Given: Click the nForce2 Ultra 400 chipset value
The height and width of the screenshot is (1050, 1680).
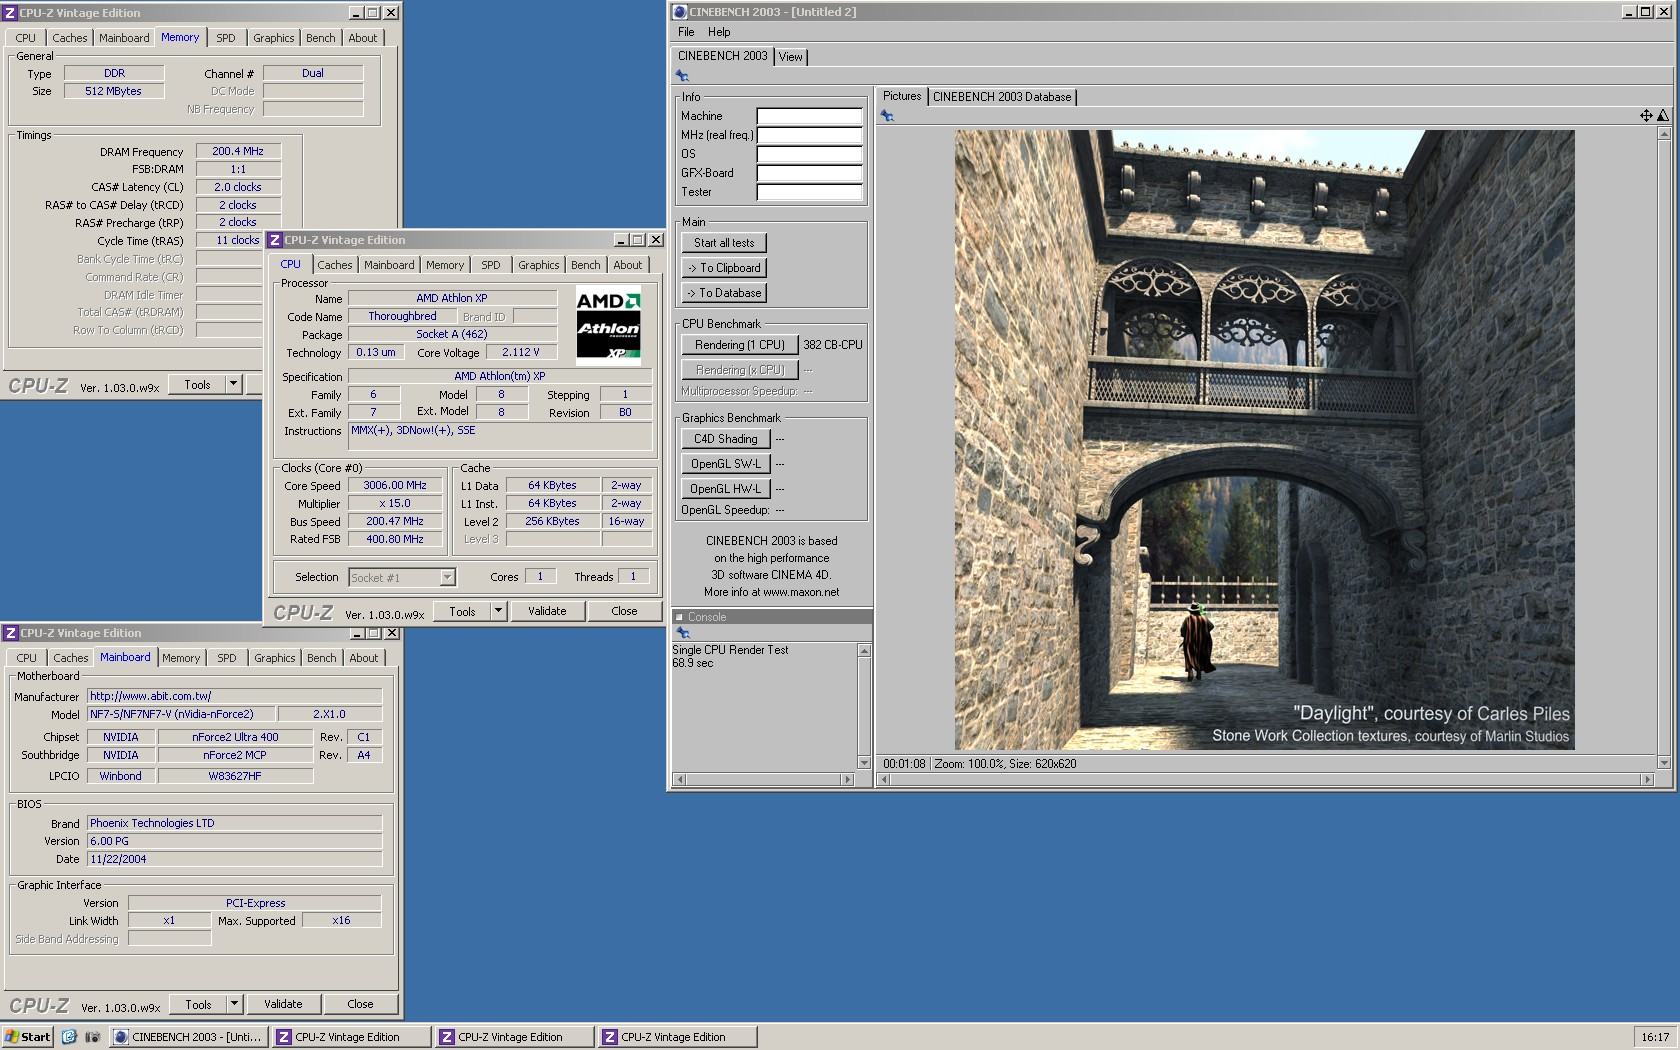Looking at the screenshot, I should pos(235,737).
